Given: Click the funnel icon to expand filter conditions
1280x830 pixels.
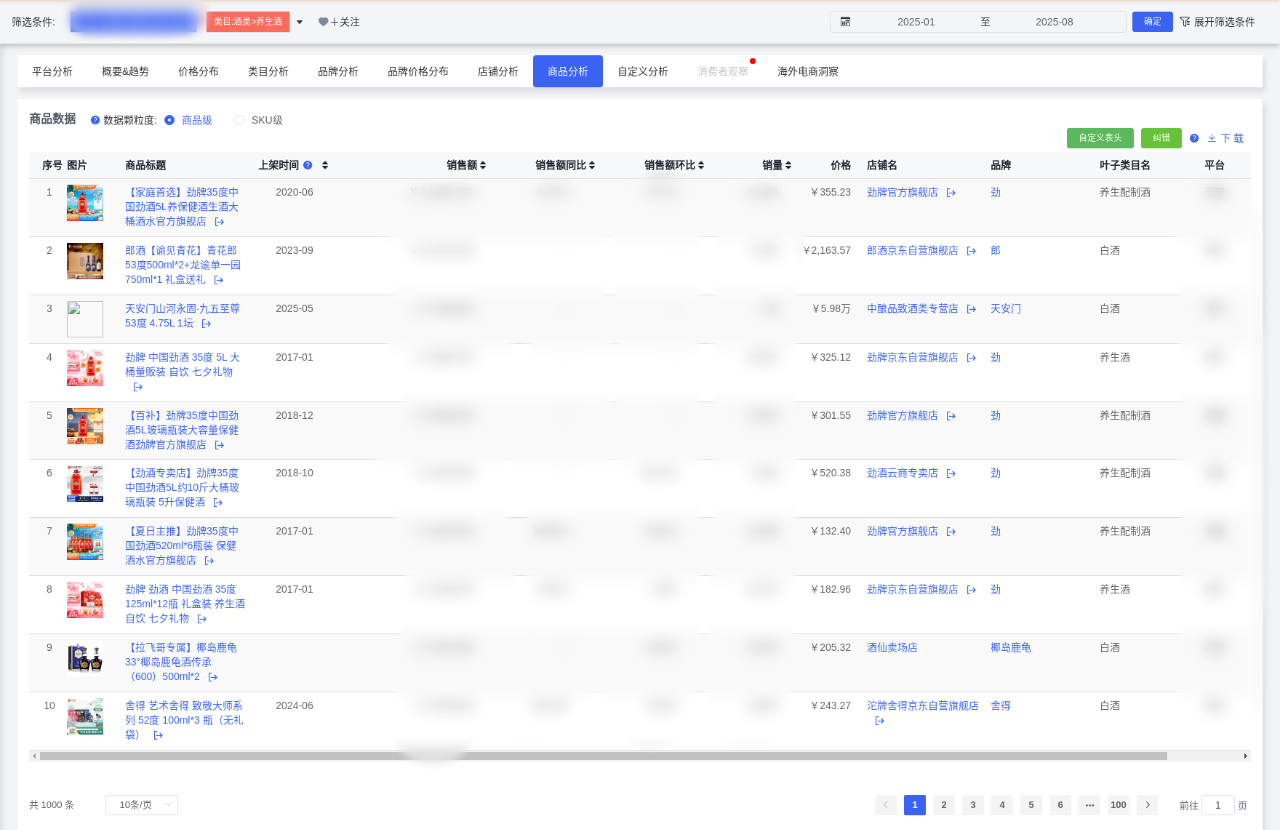Looking at the screenshot, I should coord(1187,21).
